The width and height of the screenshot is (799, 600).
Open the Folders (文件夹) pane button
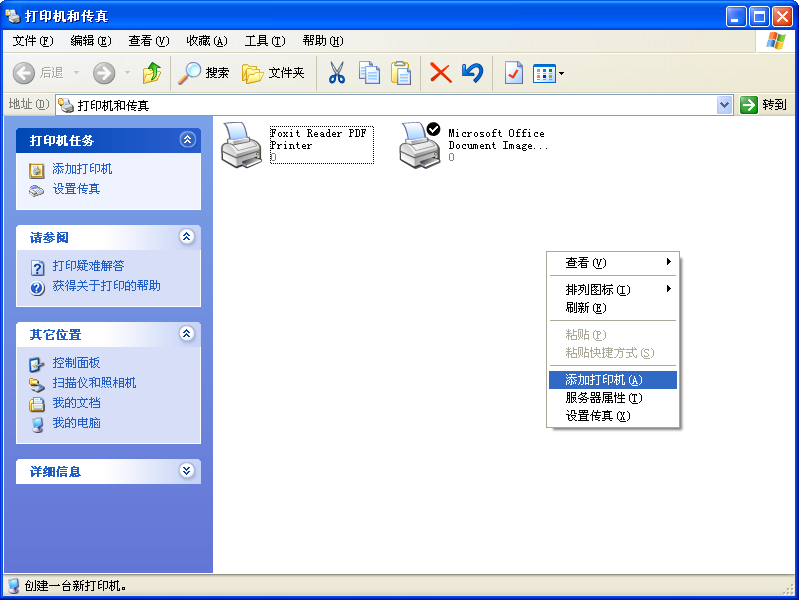click(x=273, y=73)
